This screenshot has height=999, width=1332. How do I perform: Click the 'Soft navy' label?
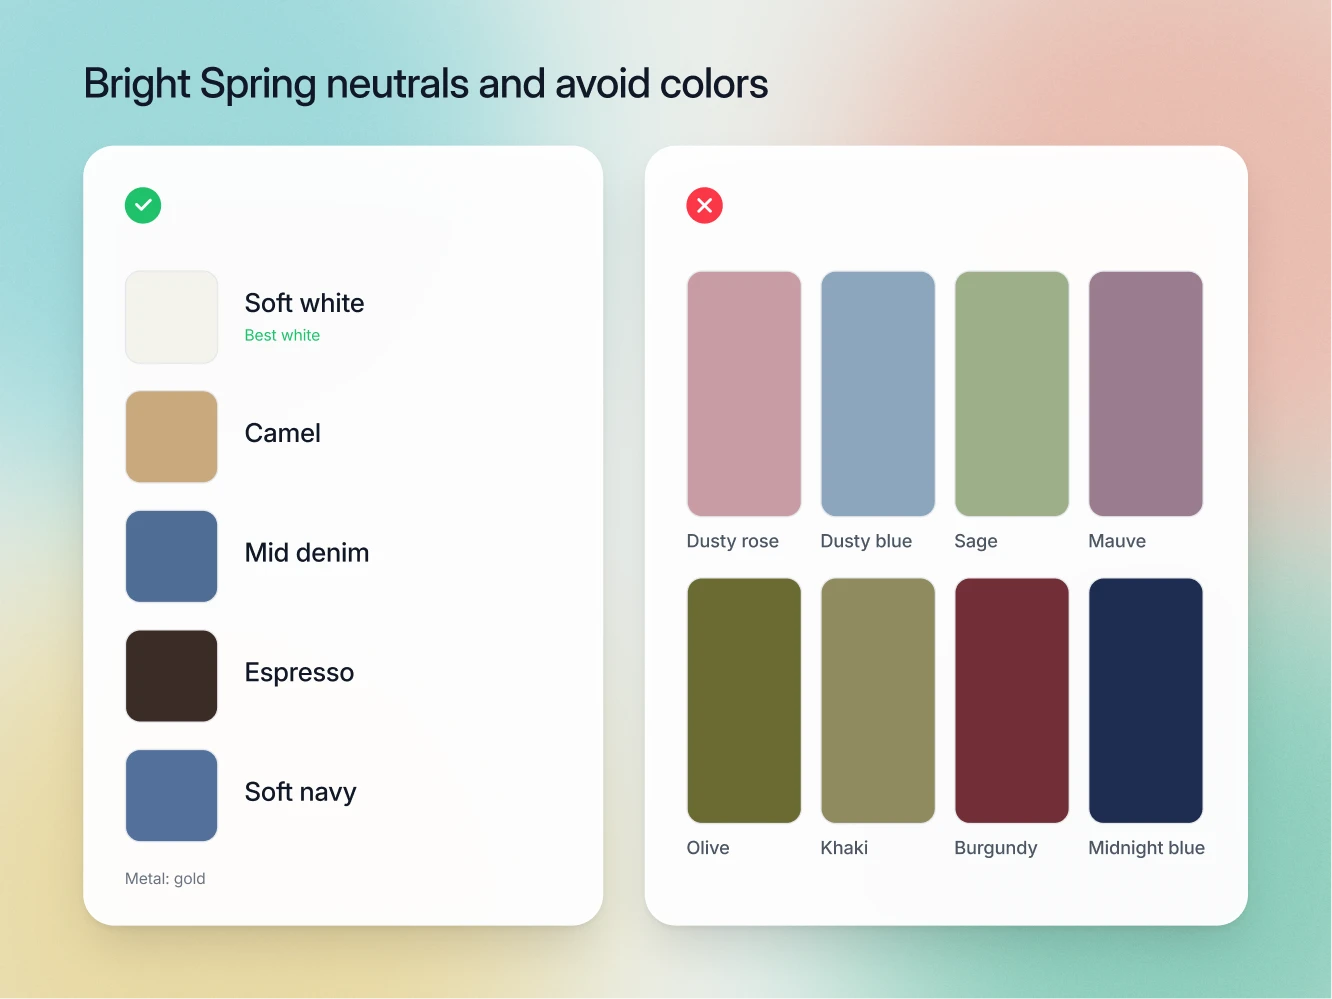pos(301,792)
